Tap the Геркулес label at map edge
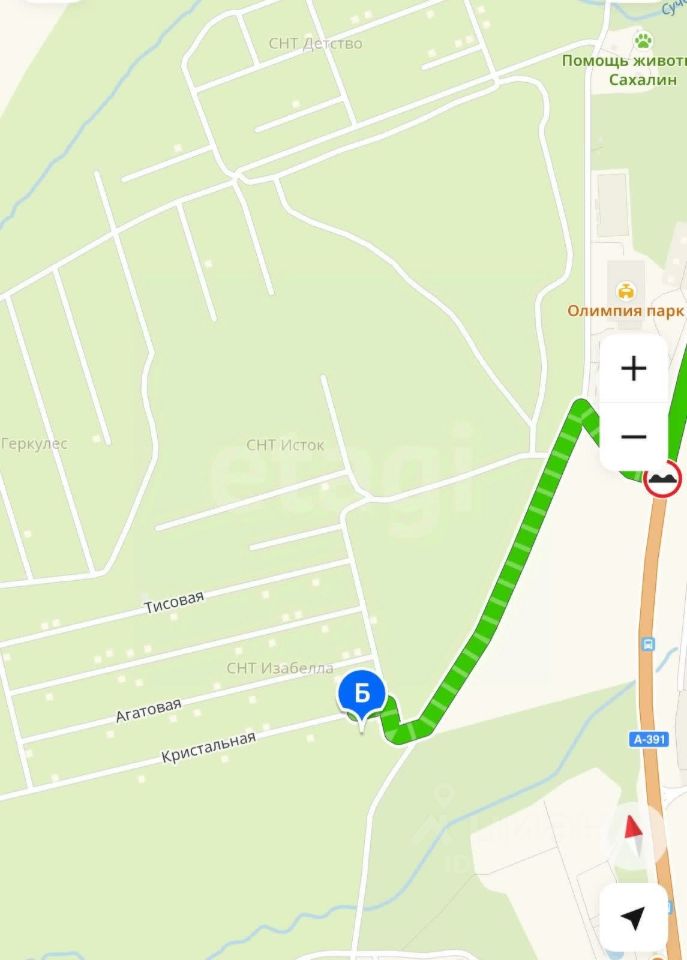Viewport: 687px width, 960px height. coord(34,443)
